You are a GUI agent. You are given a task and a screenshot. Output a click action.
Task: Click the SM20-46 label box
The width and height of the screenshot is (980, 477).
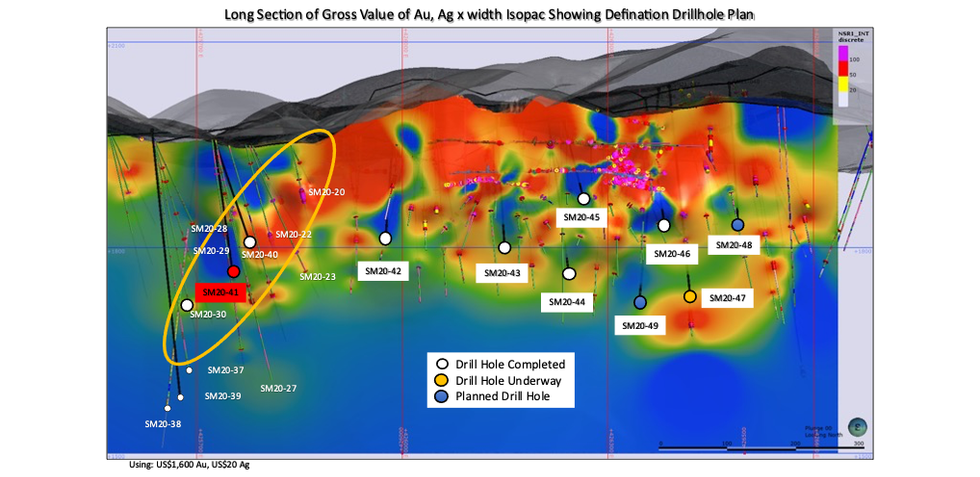tap(672, 254)
